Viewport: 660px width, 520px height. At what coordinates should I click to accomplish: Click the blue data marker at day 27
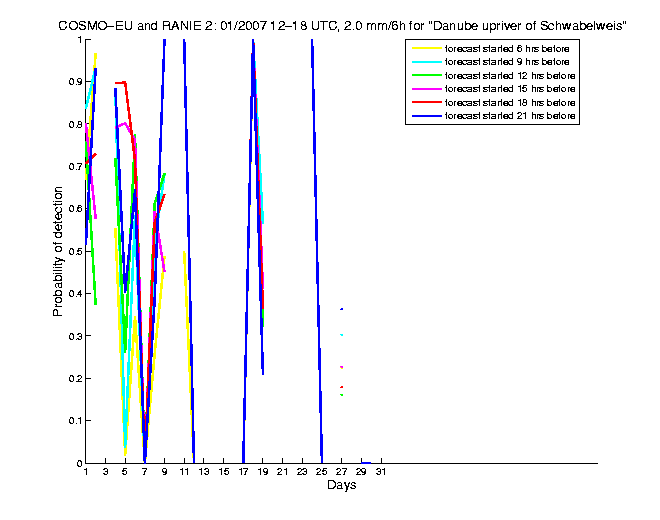click(x=341, y=309)
